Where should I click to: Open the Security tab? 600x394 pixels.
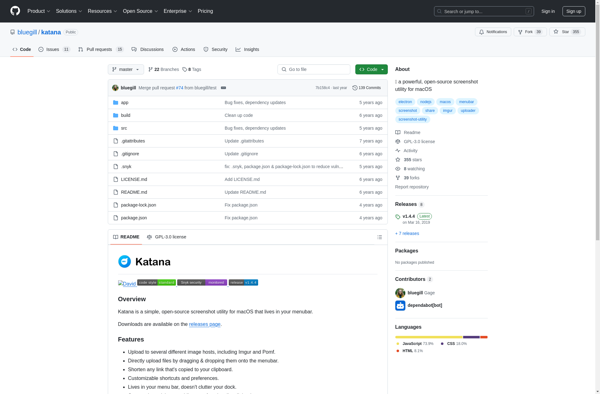pos(215,49)
